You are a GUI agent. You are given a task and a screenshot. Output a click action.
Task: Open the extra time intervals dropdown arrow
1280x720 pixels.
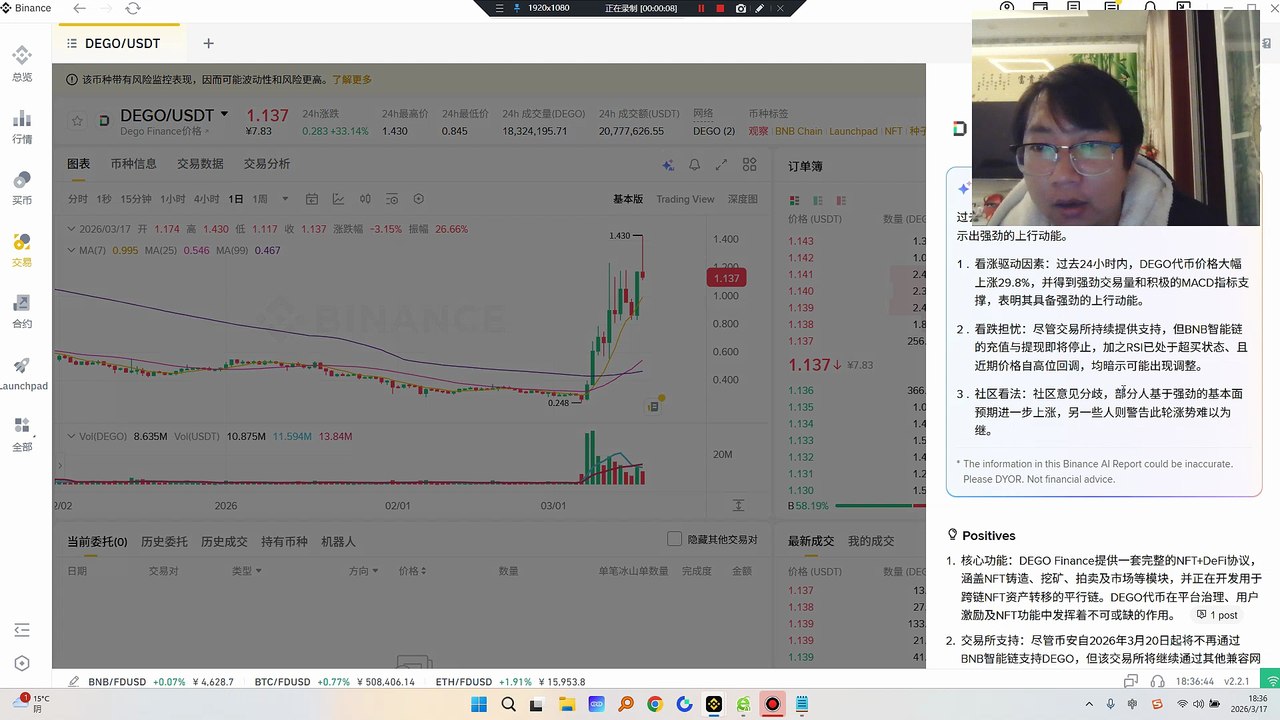285,199
